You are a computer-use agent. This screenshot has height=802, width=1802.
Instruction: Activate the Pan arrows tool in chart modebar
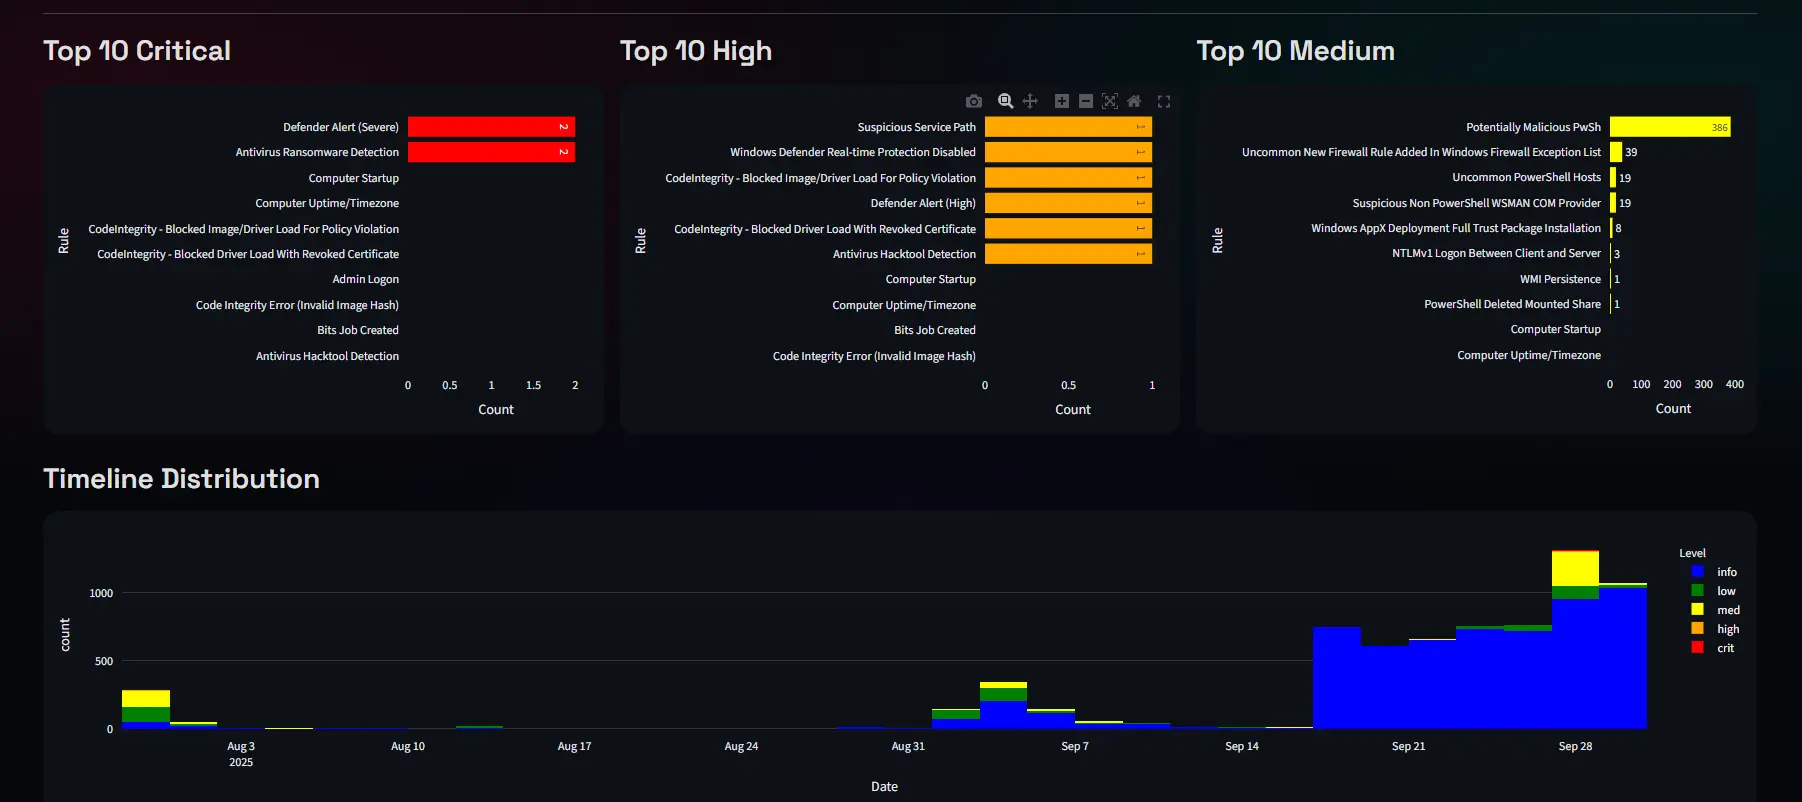point(1030,101)
